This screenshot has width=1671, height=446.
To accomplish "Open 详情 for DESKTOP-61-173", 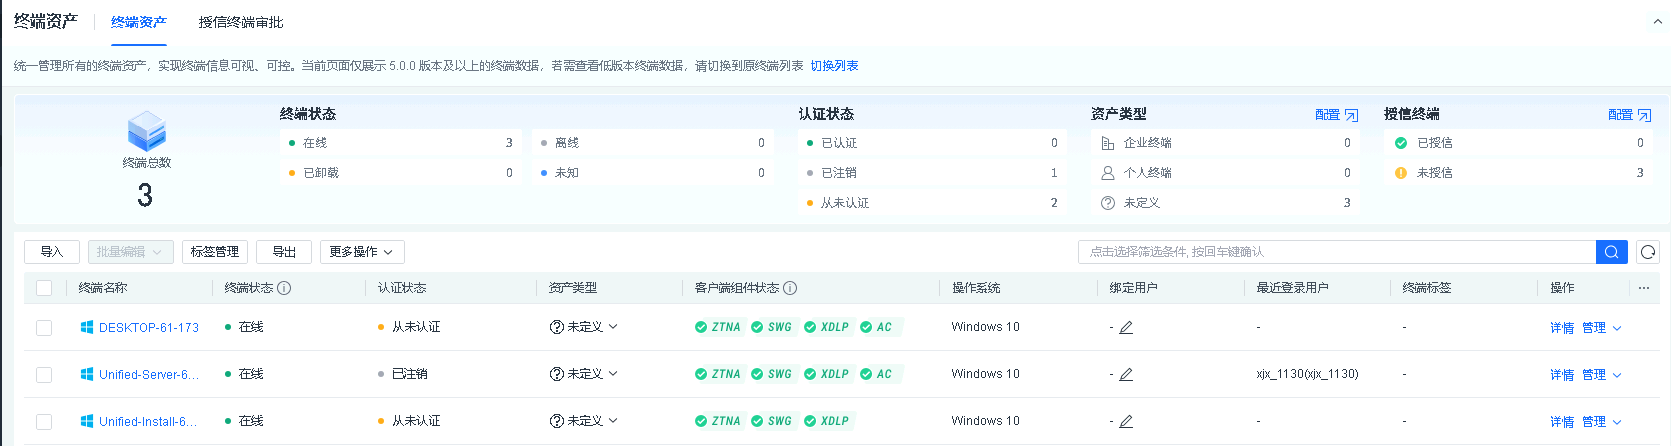I will click(1562, 328).
